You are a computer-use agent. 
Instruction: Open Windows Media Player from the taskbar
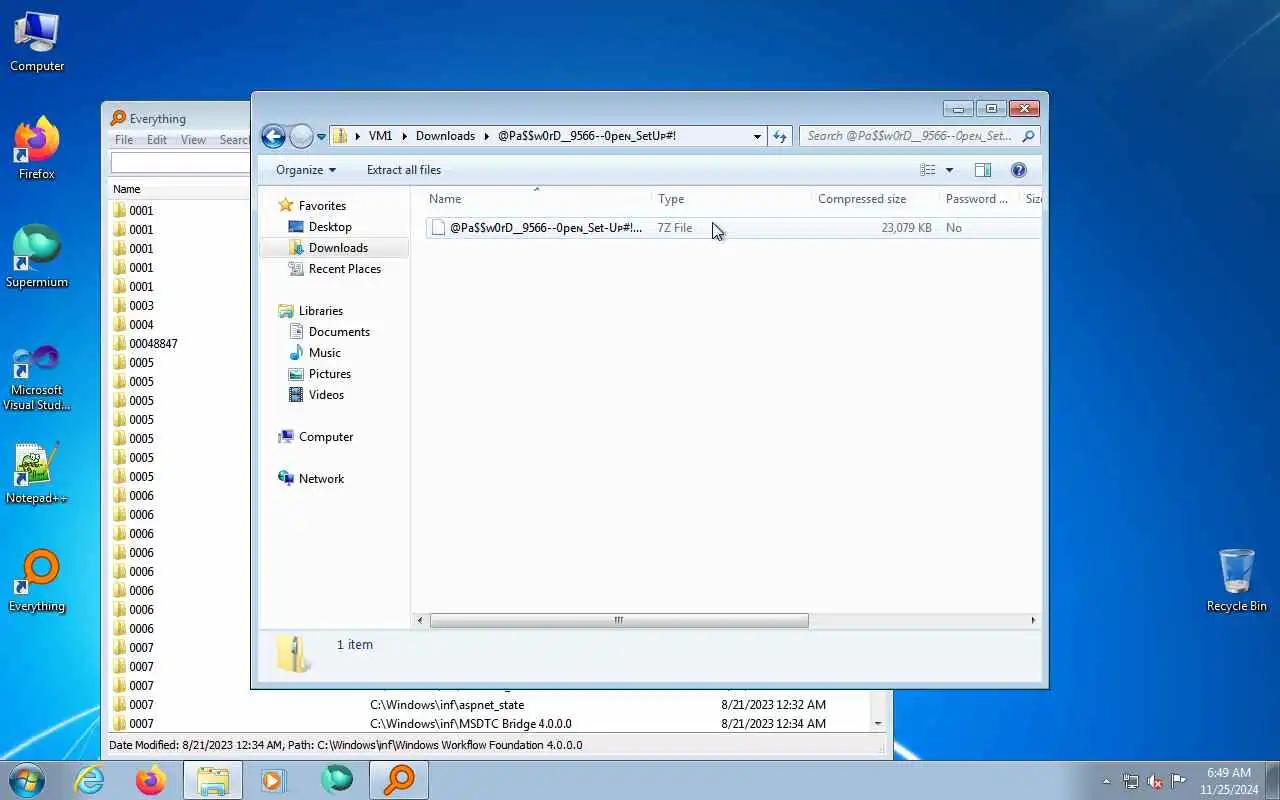point(274,780)
